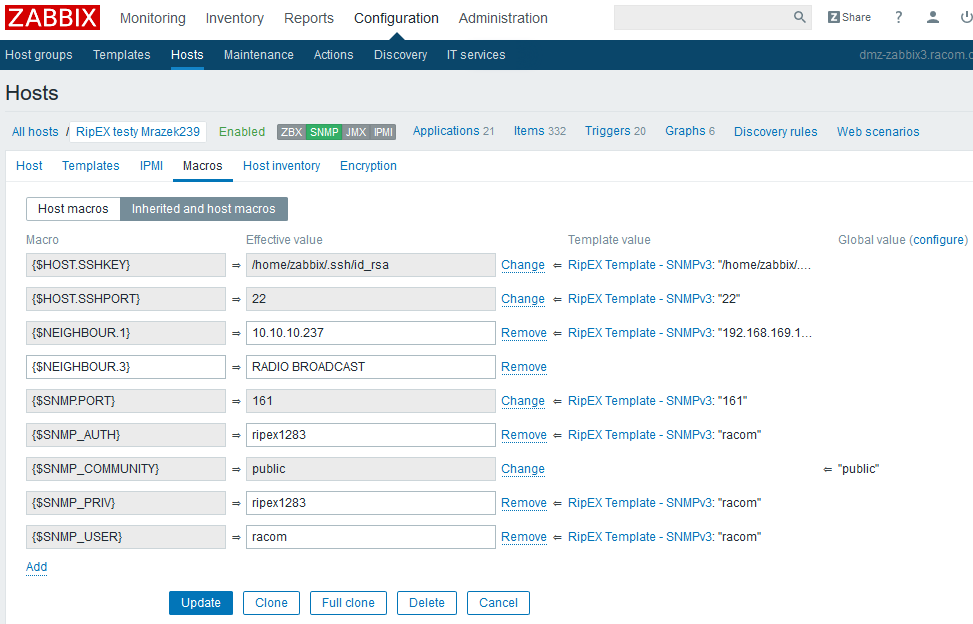
Task: Click the Cancel button
Action: [x=498, y=603]
